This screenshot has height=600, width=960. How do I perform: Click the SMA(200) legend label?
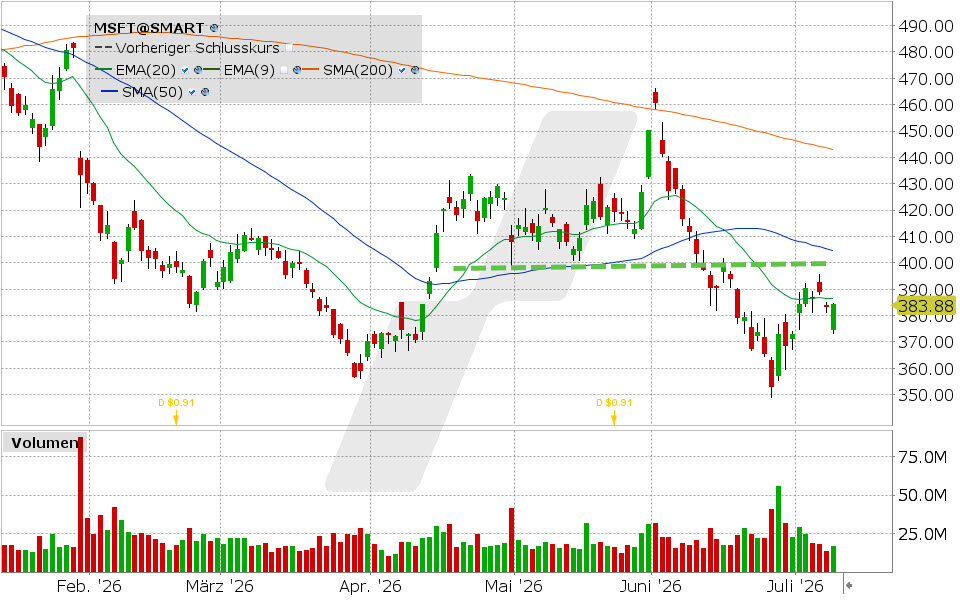point(358,70)
